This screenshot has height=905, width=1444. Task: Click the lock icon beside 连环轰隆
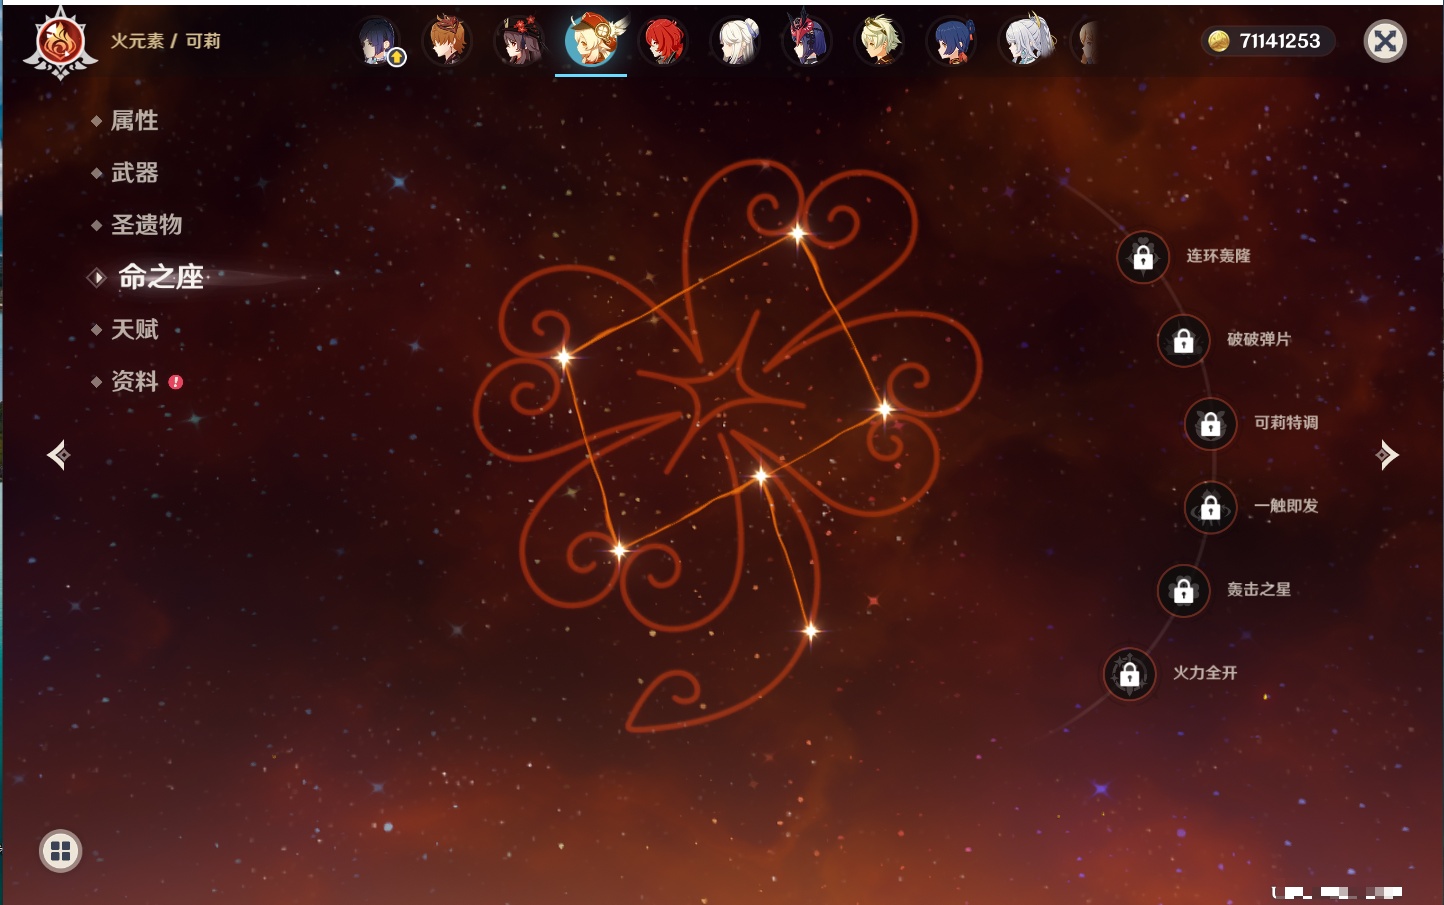(1143, 257)
